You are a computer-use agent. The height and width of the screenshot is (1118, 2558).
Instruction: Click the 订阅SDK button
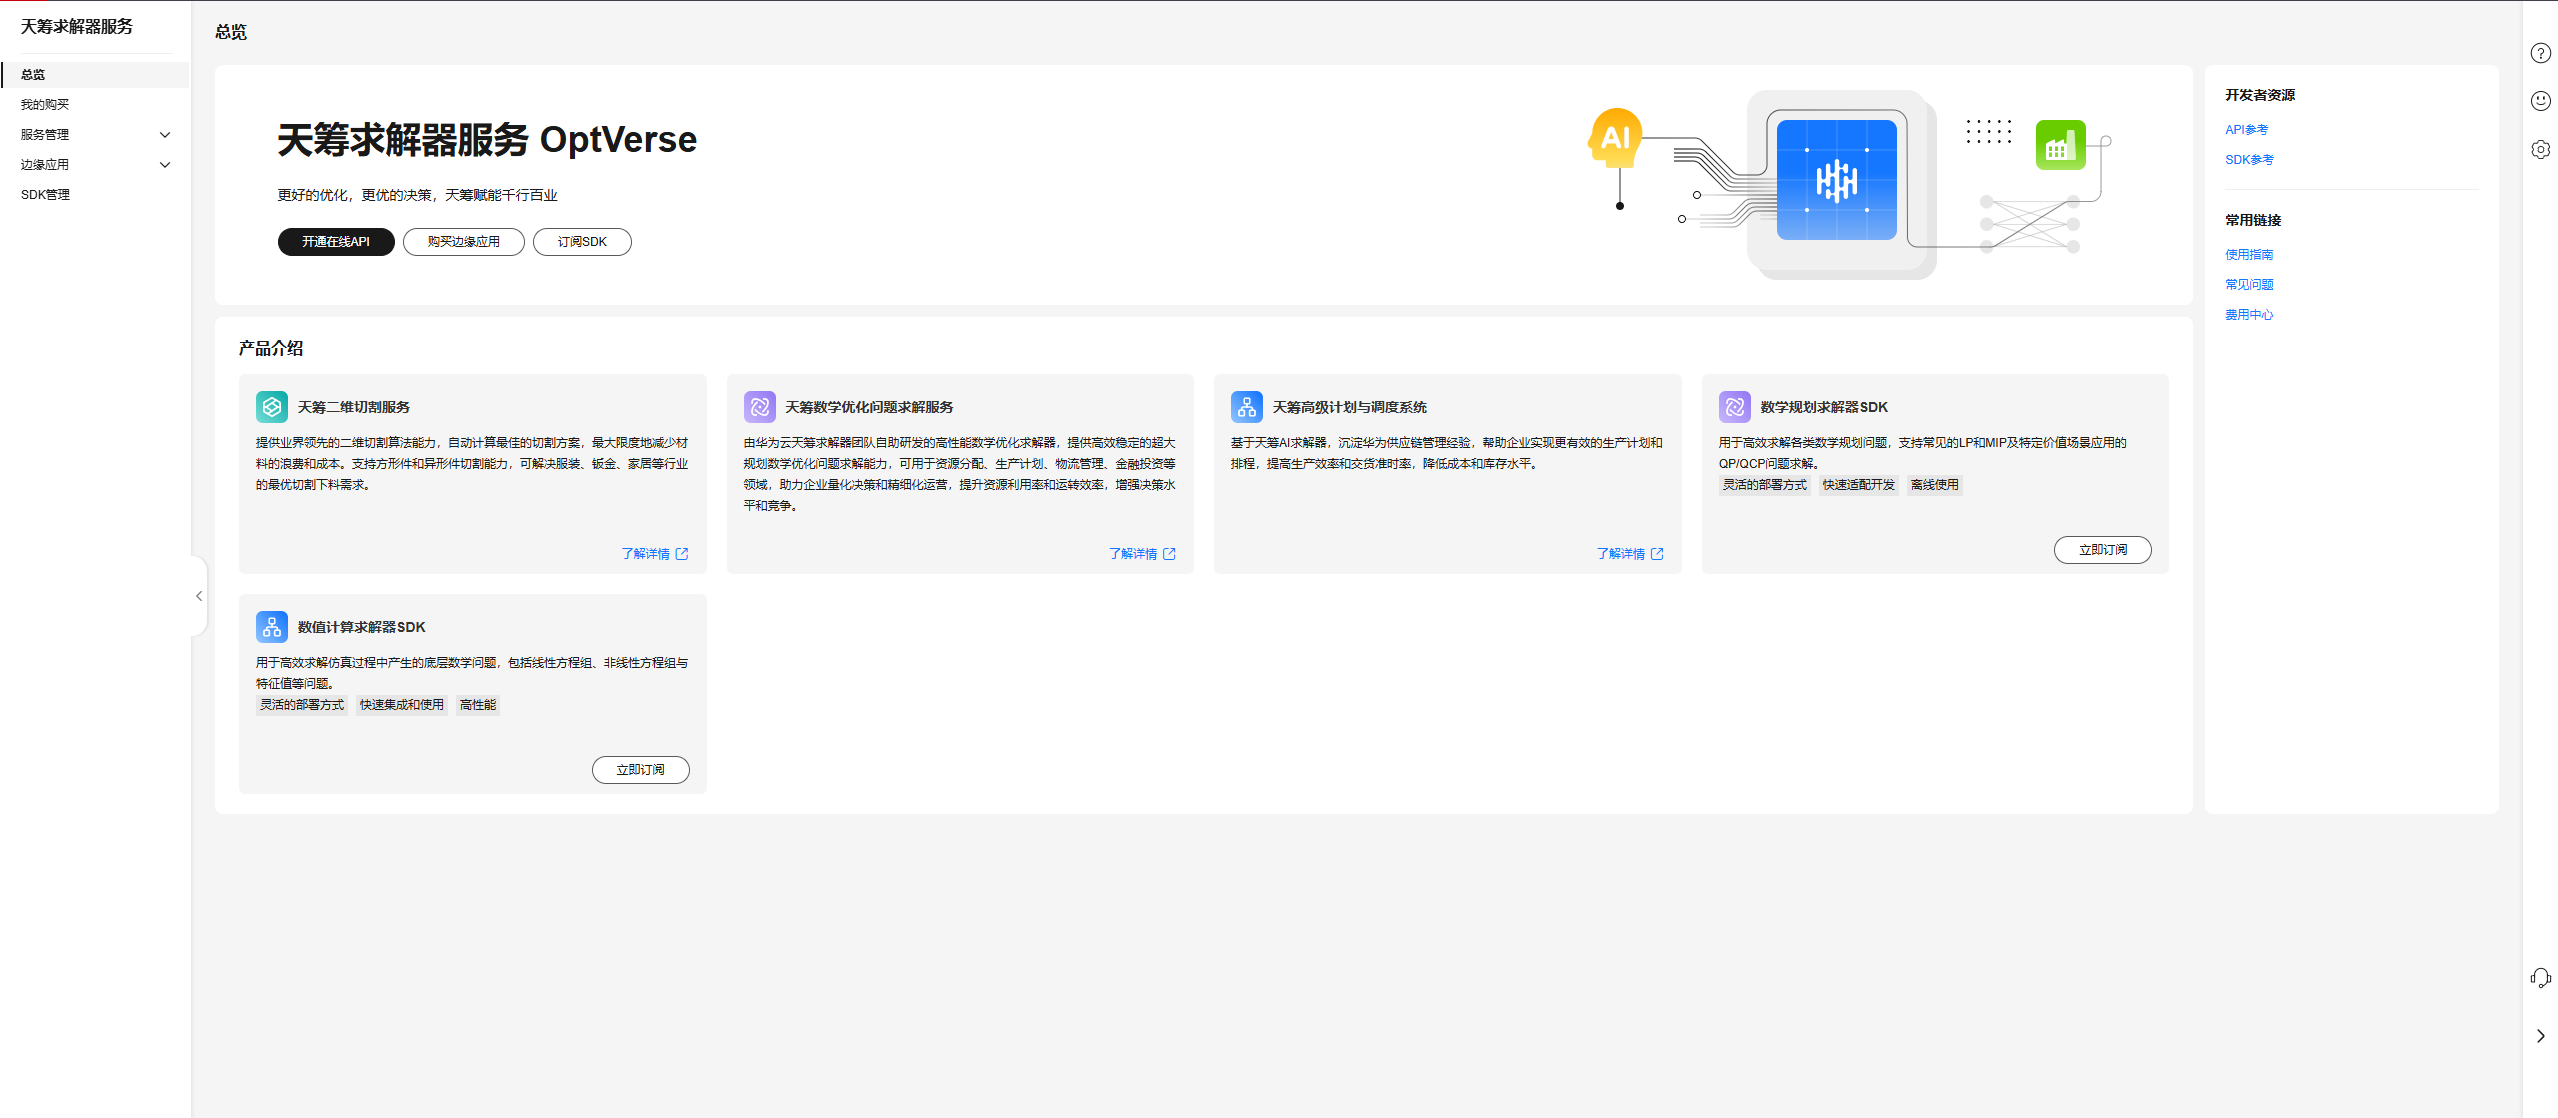(582, 242)
